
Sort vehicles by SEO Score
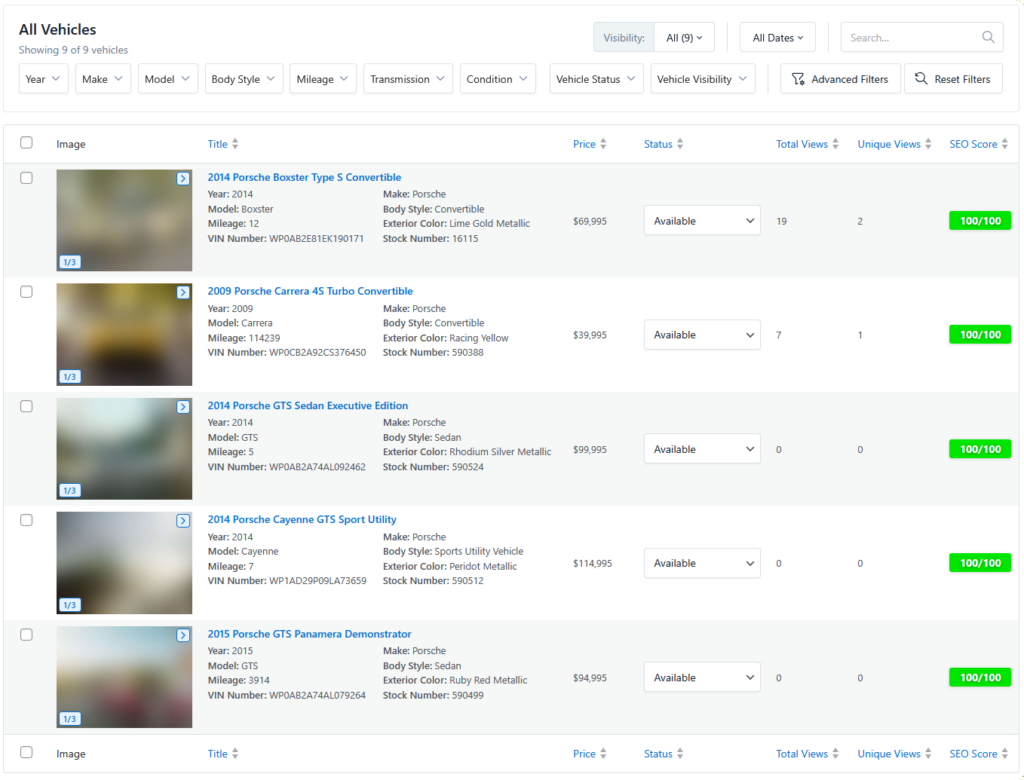pyautogui.click(x=1003, y=143)
